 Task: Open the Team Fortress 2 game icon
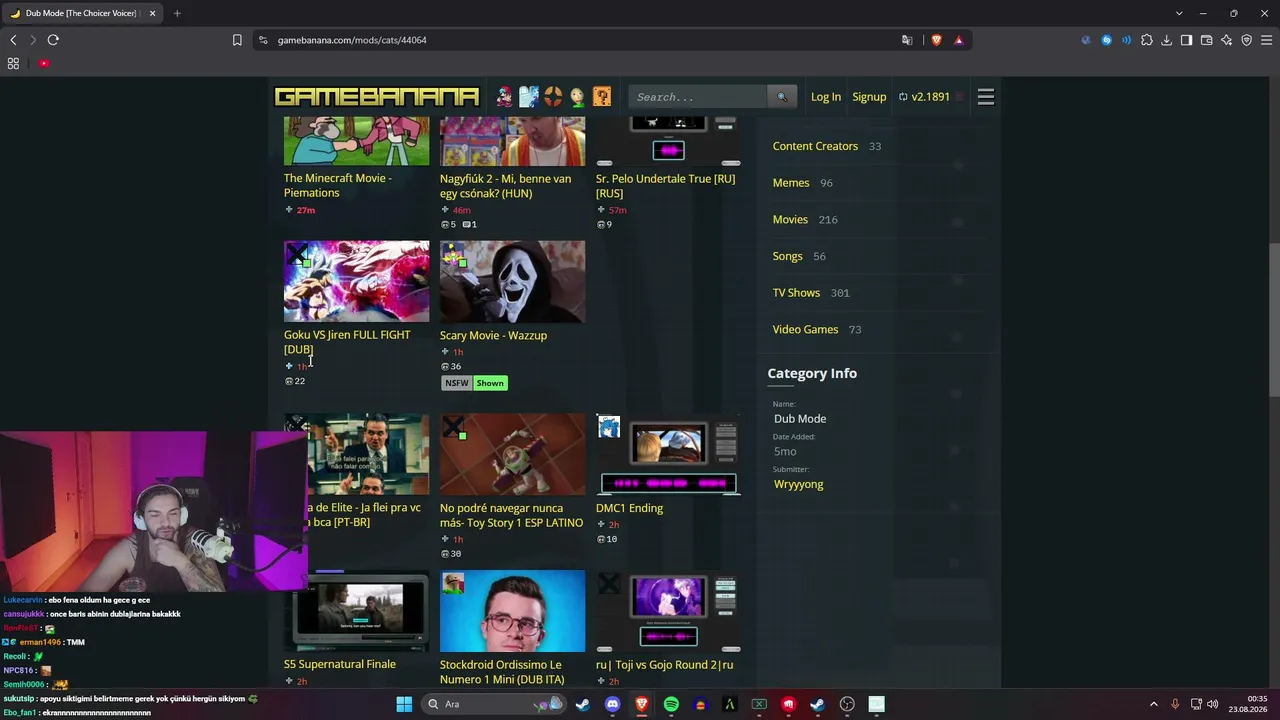pos(553,97)
